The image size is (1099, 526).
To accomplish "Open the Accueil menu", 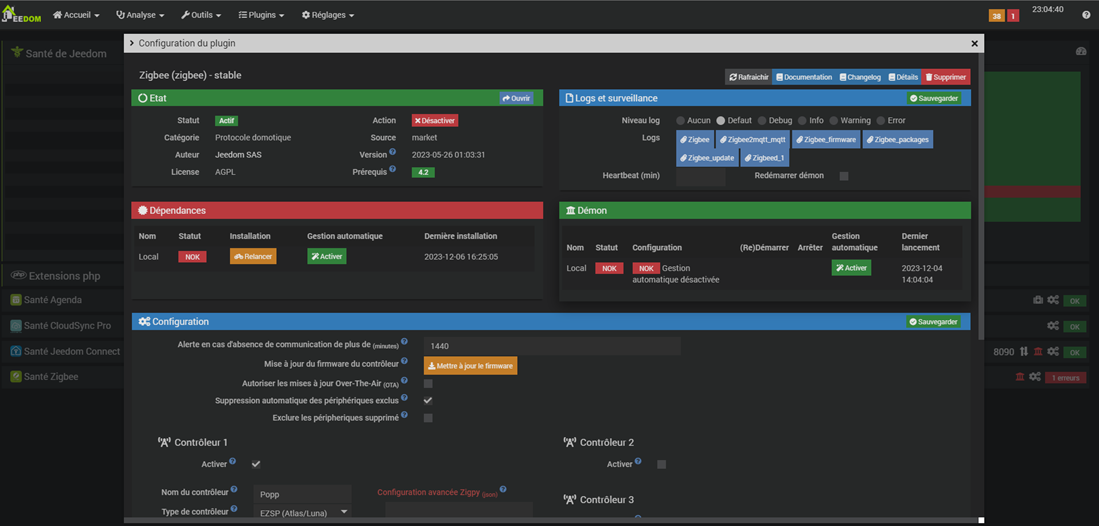I will click(x=76, y=15).
